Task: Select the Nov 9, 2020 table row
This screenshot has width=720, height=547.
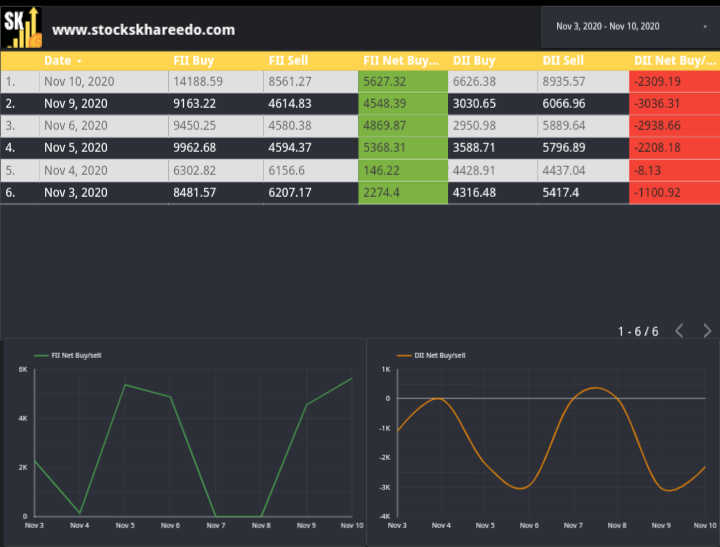Action: coord(360,104)
